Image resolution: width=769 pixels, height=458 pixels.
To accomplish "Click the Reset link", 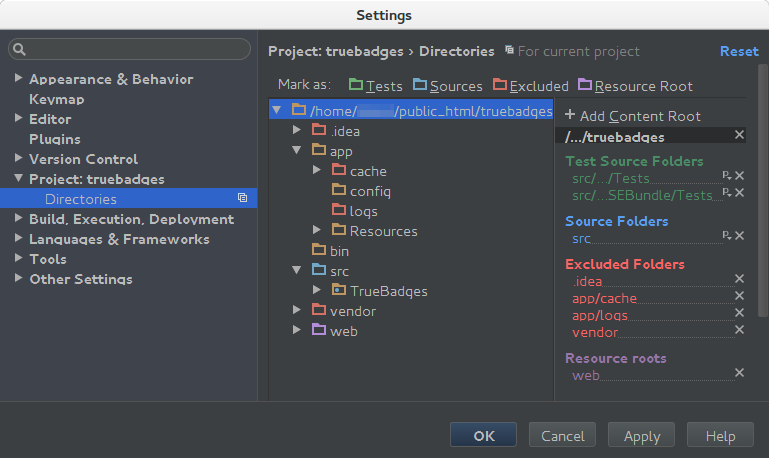I will click(x=739, y=51).
